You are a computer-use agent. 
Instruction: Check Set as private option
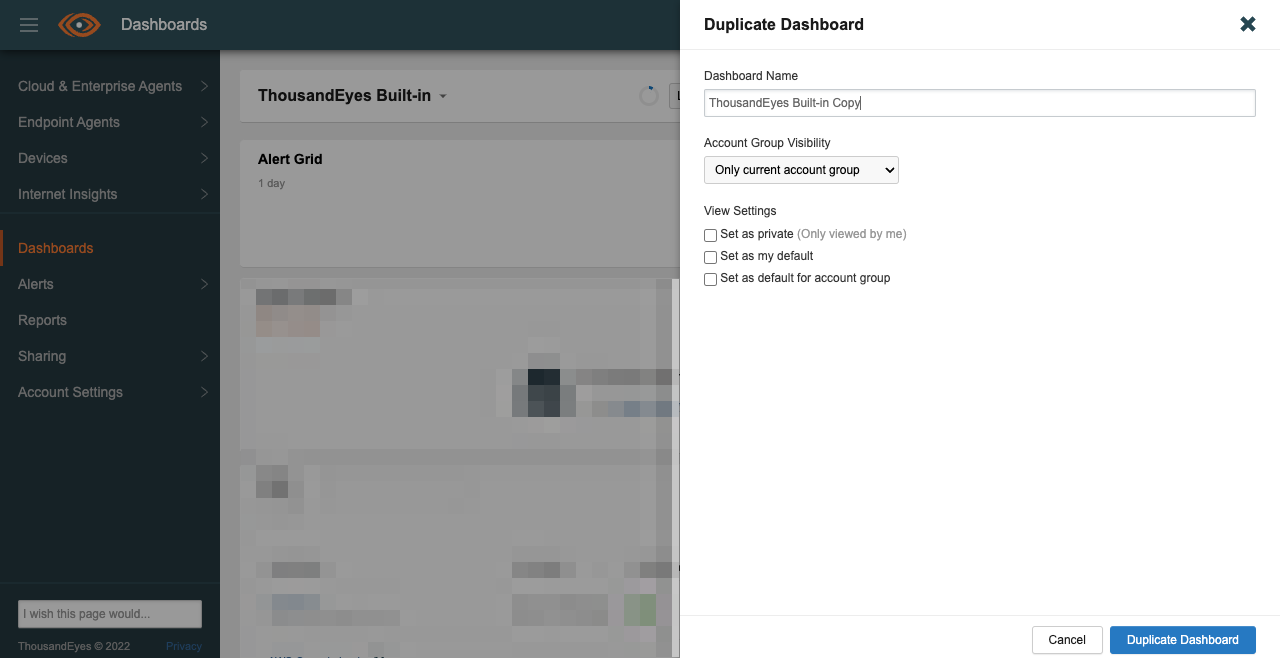click(x=711, y=235)
